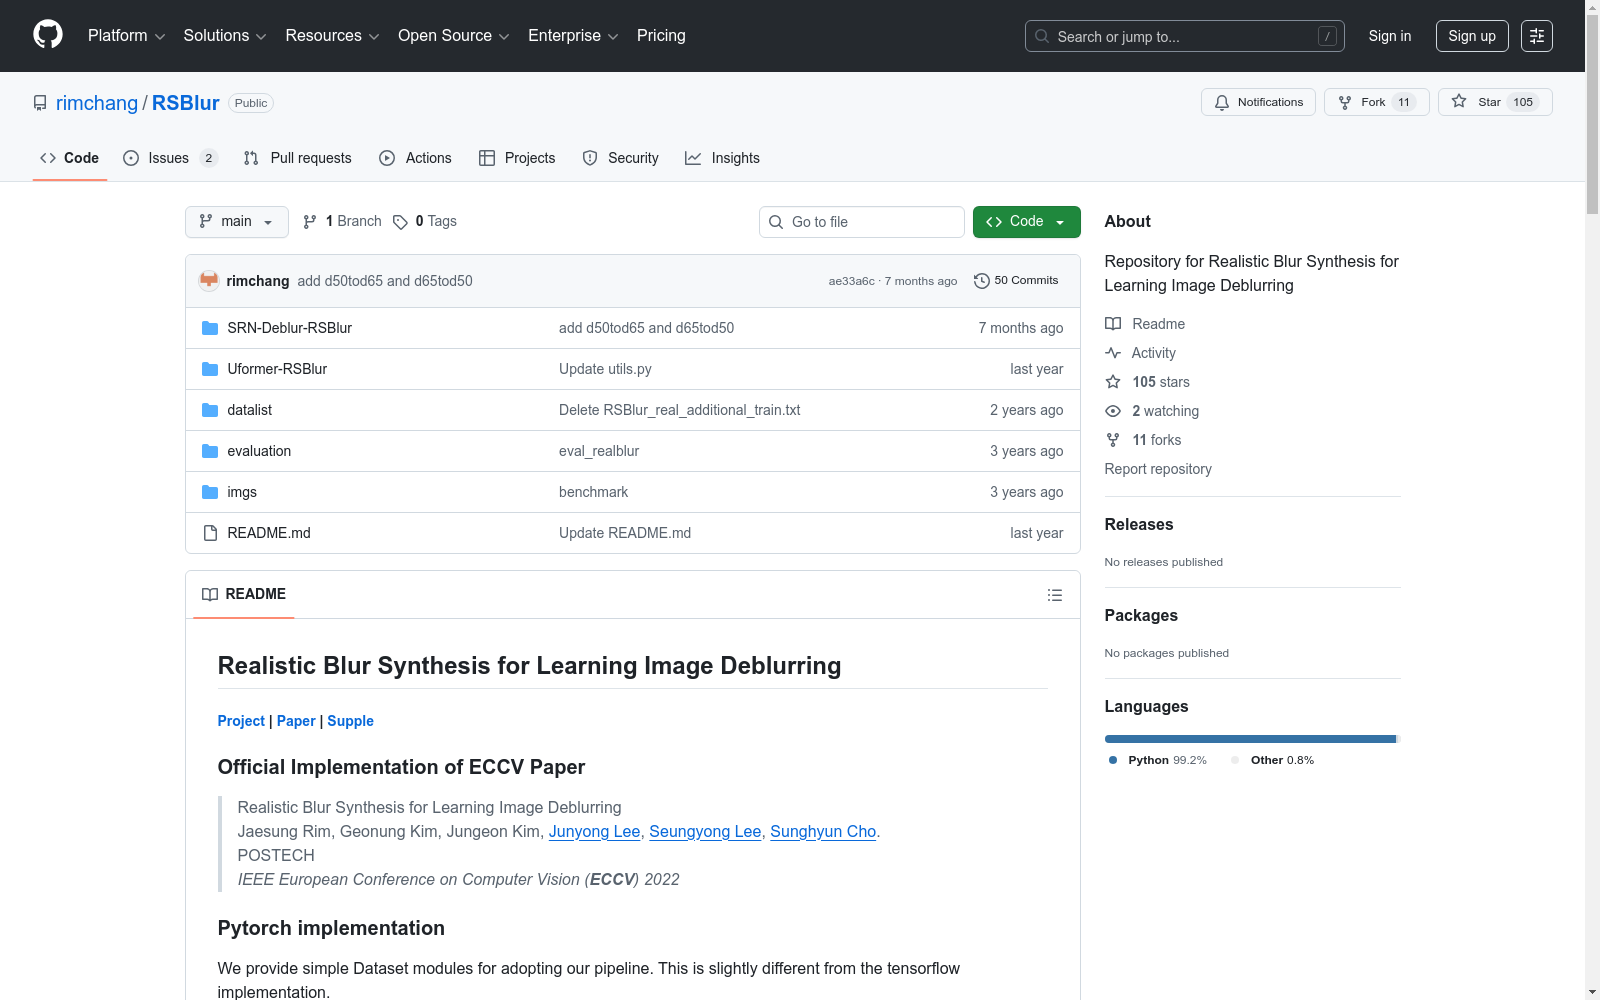
Task: Click the Search or jump to field
Action: tap(1185, 36)
